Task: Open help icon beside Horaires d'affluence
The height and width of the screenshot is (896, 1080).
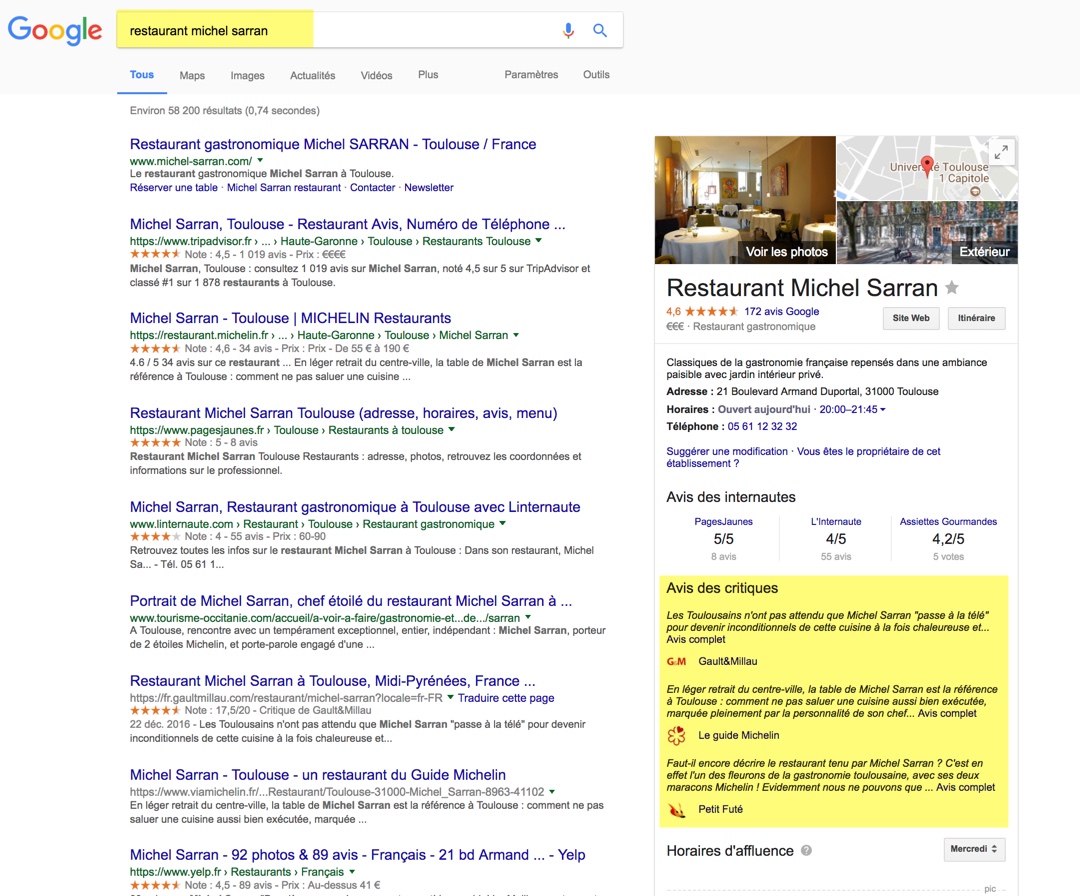Action: point(806,851)
